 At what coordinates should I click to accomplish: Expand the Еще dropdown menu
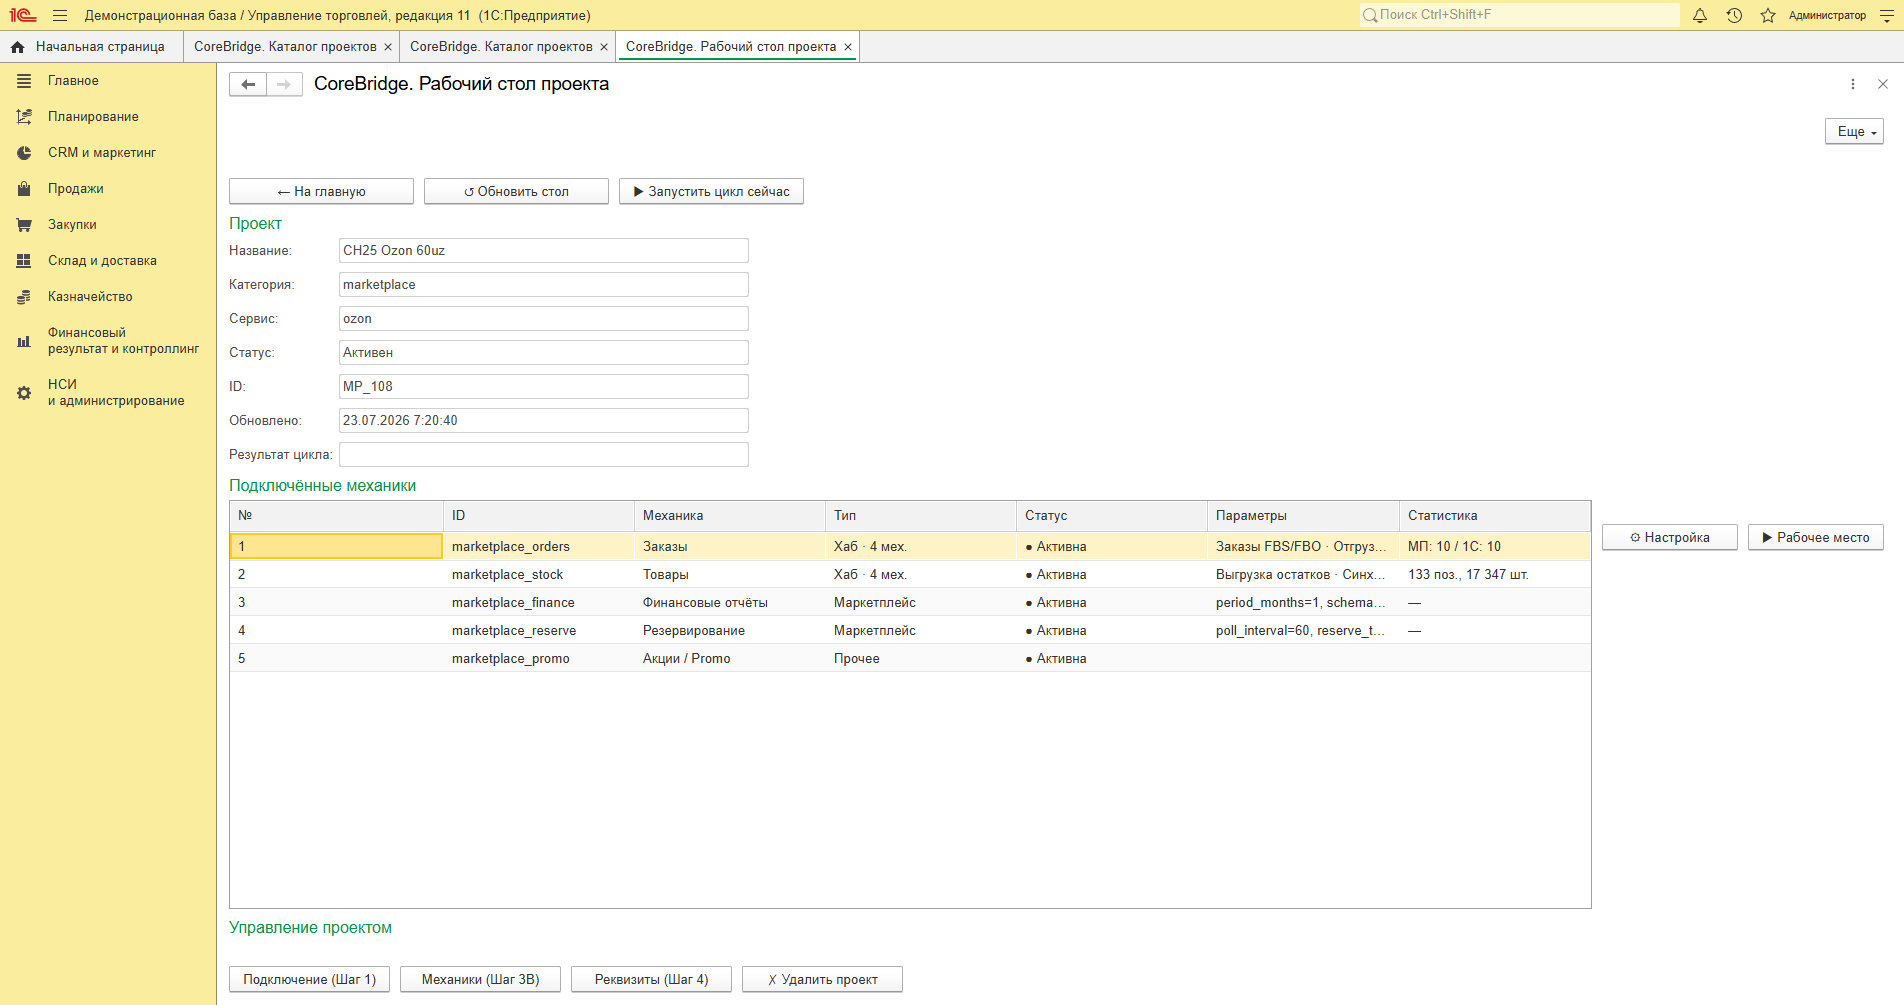1854,132
